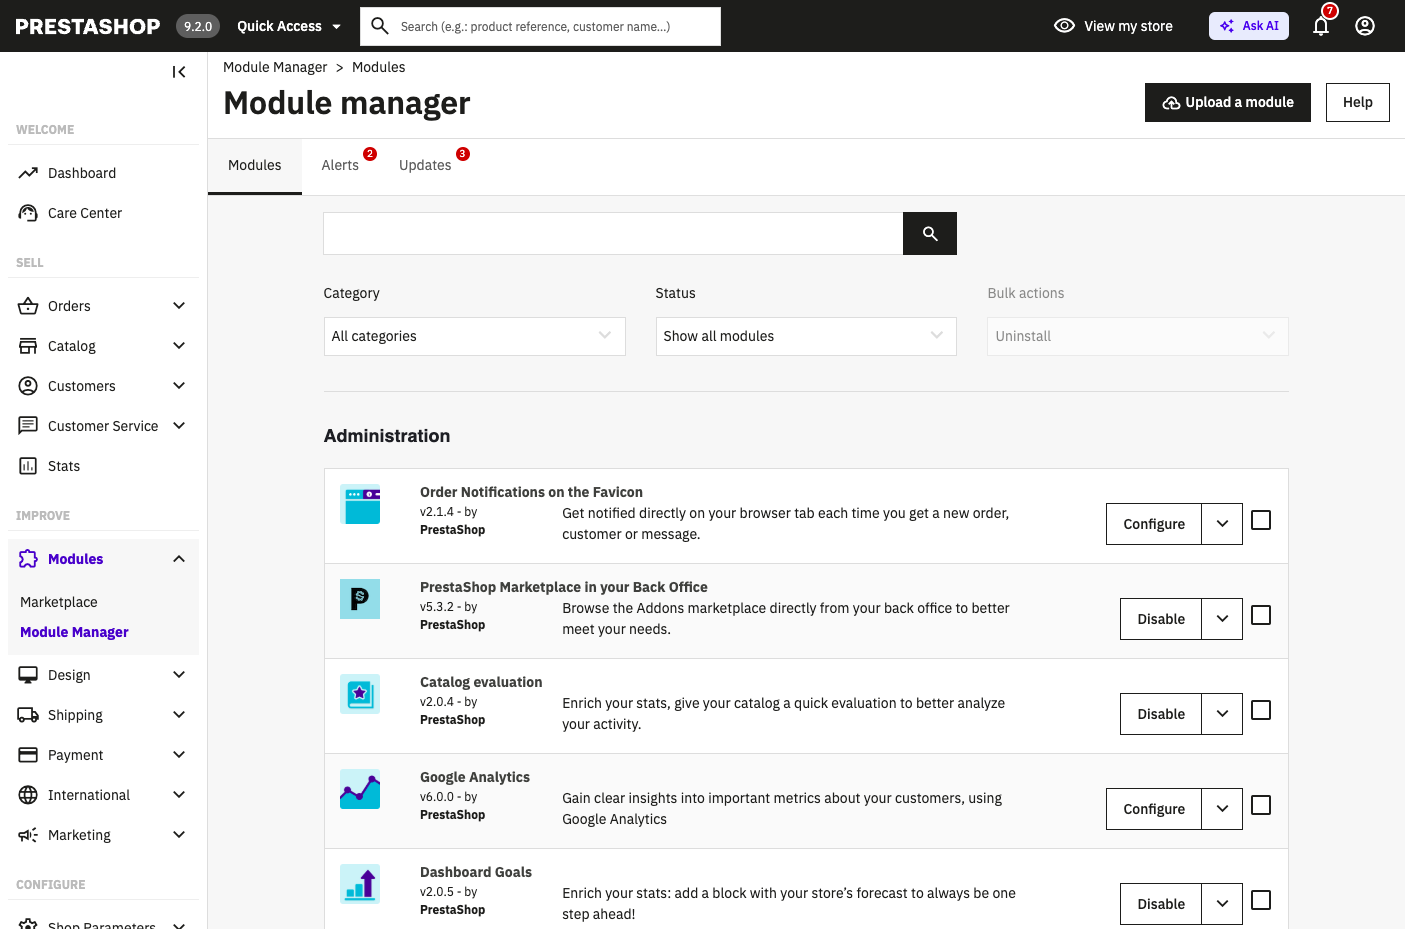Tick the Catalog evaluation module checkbox
1405x929 pixels.
pos(1261,710)
